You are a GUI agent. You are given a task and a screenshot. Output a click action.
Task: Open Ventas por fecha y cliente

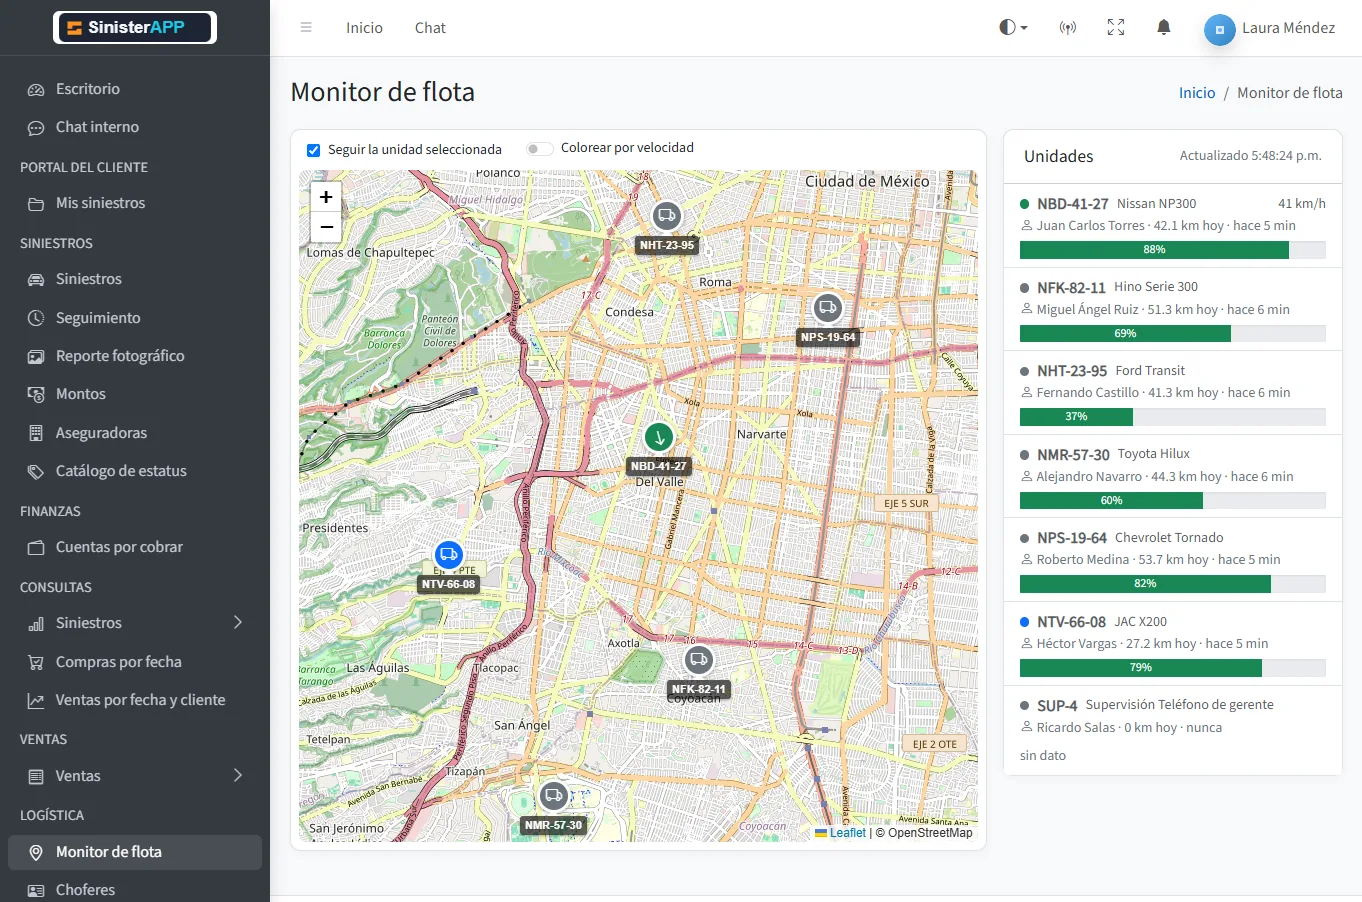click(135, 700)
